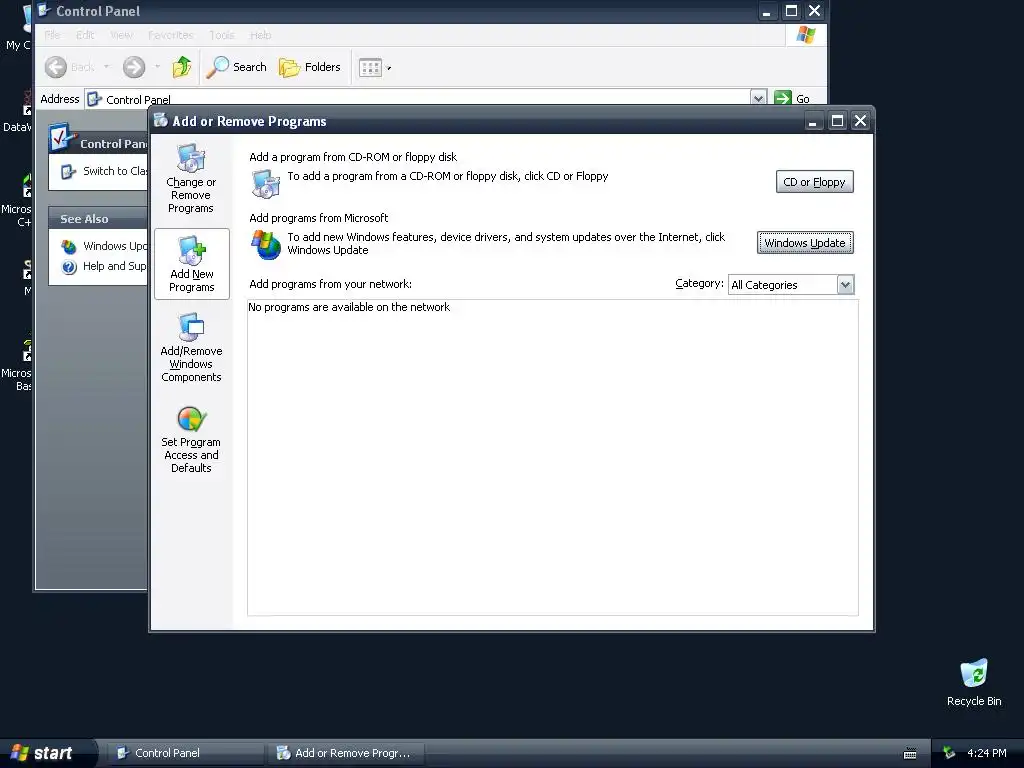The image size is (1024, 768).
Task: Click the Windows Update globe icon in dialog
Action: tap(266, 245)
